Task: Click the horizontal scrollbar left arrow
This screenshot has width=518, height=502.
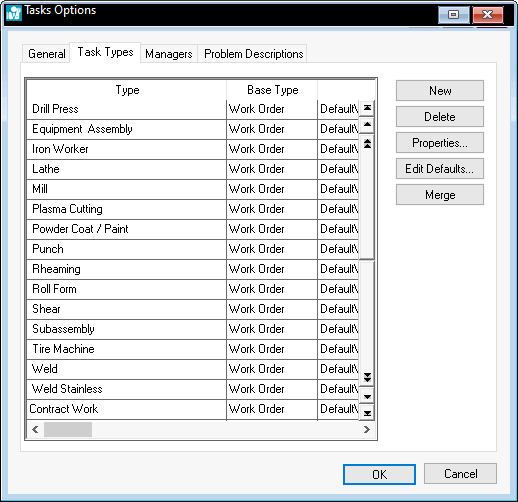Action: pos(35,429)
